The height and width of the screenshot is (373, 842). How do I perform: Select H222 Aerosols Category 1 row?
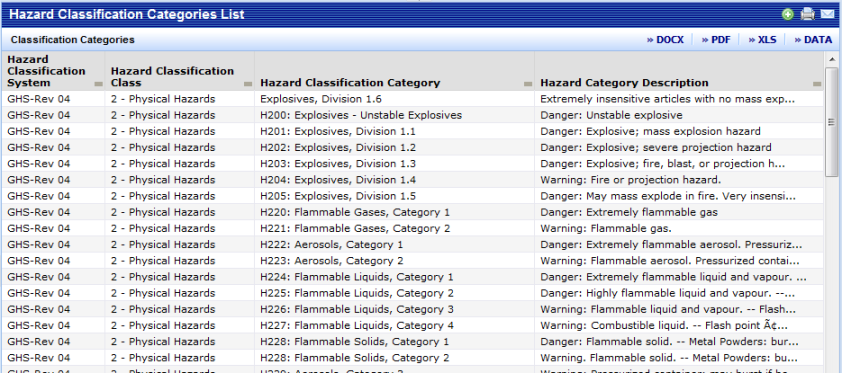point(412,245)
